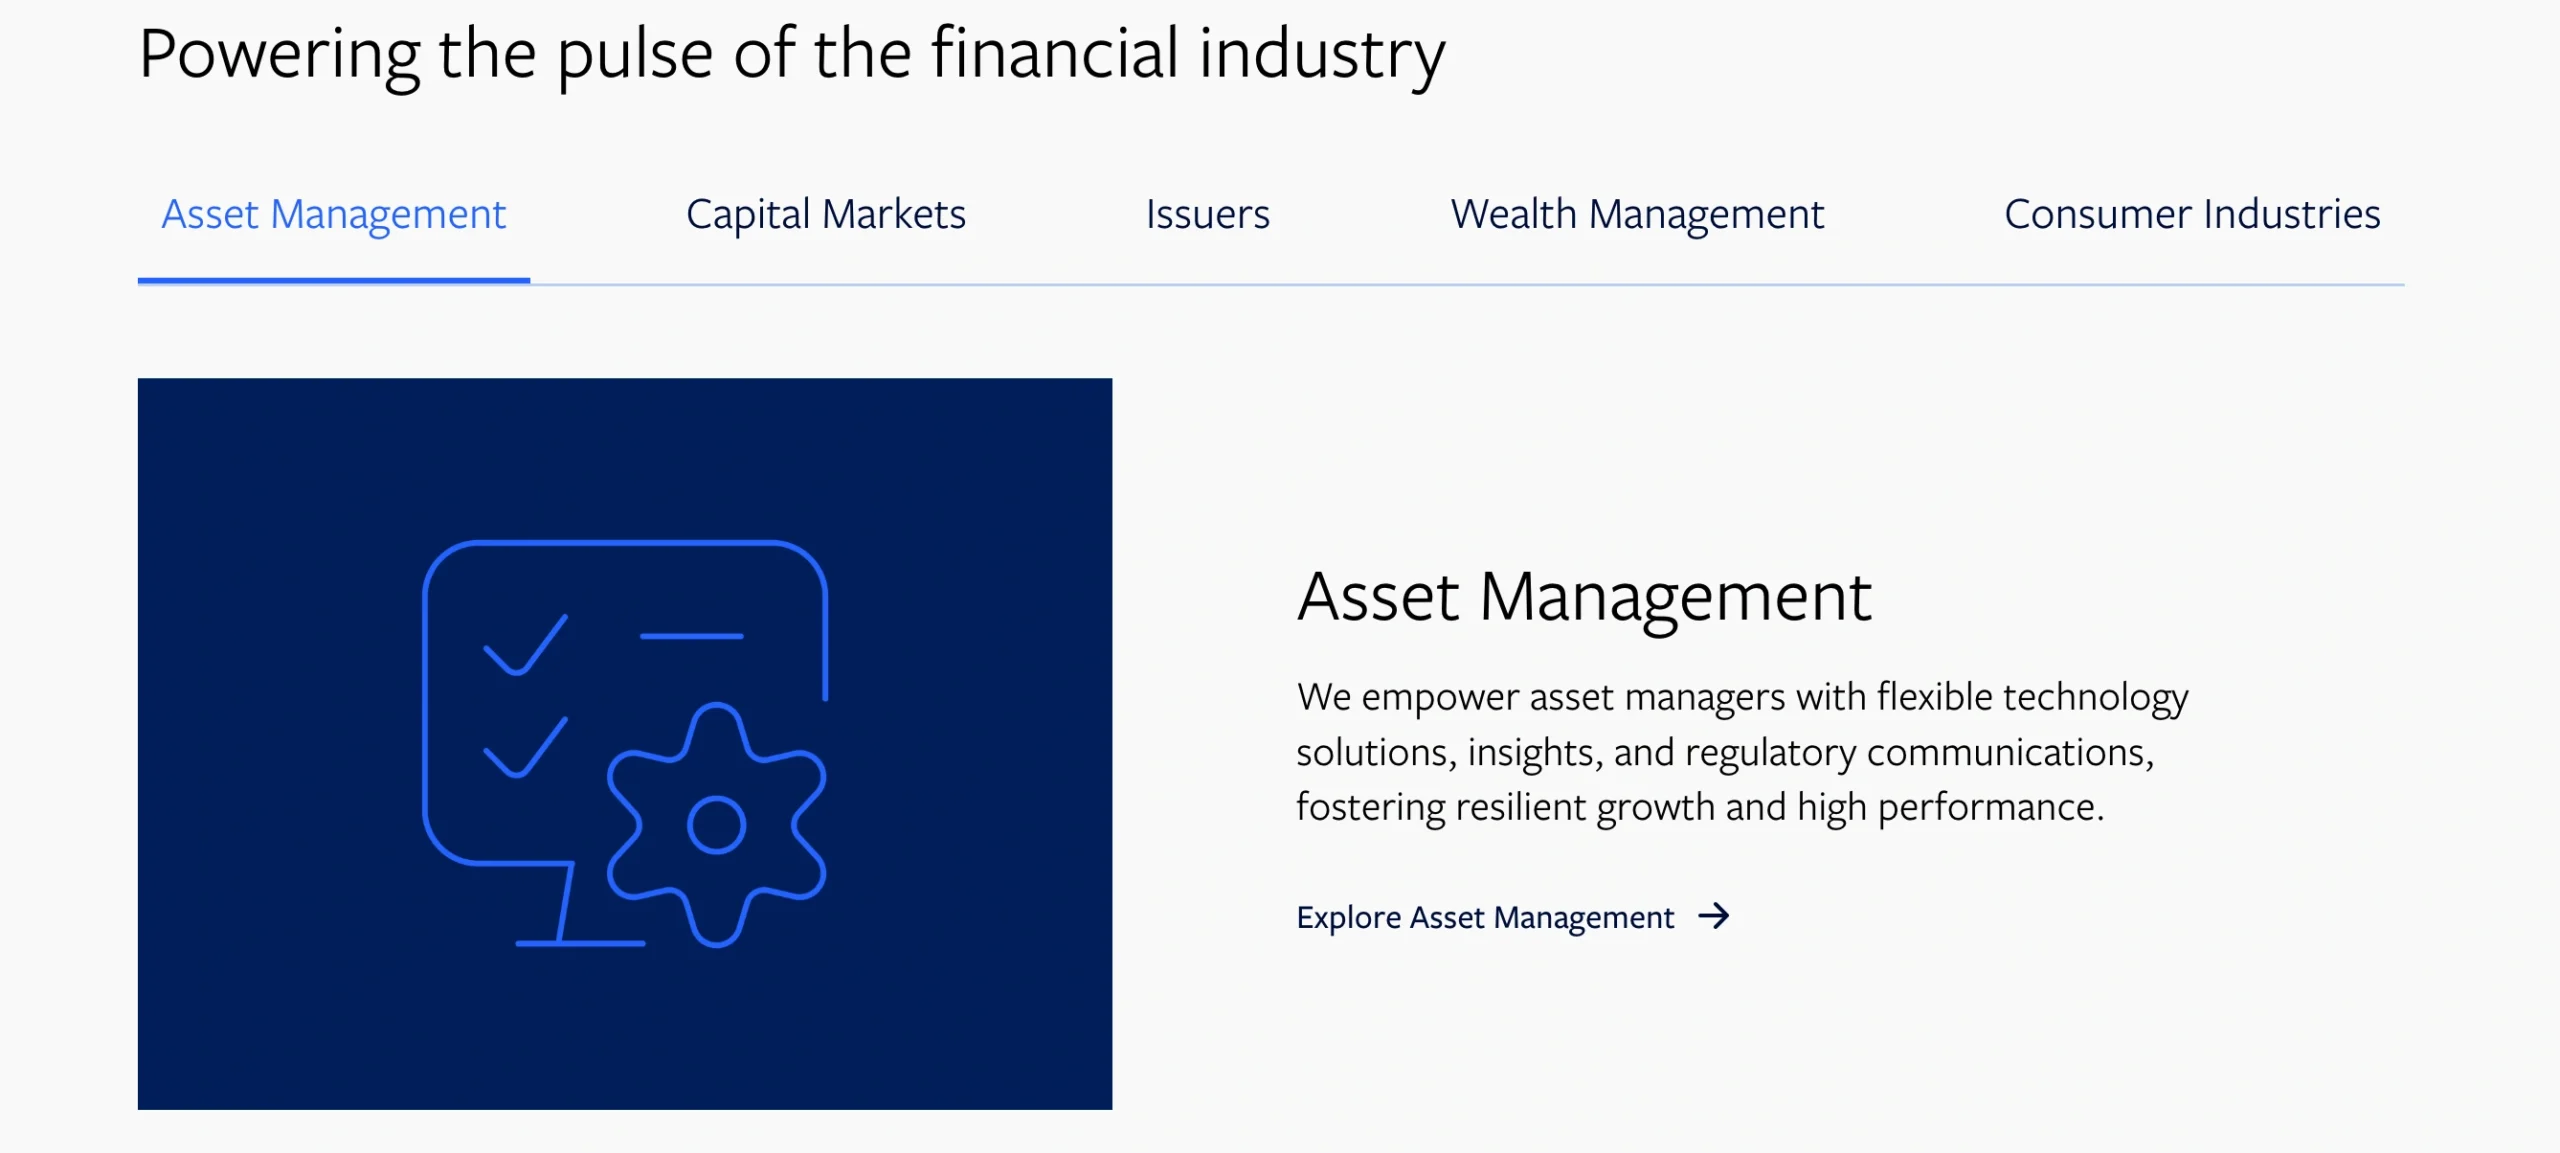2560x1153 pixels.
Task: Click the blue underline beneath the active tab
Action: (x=333, y=281)
